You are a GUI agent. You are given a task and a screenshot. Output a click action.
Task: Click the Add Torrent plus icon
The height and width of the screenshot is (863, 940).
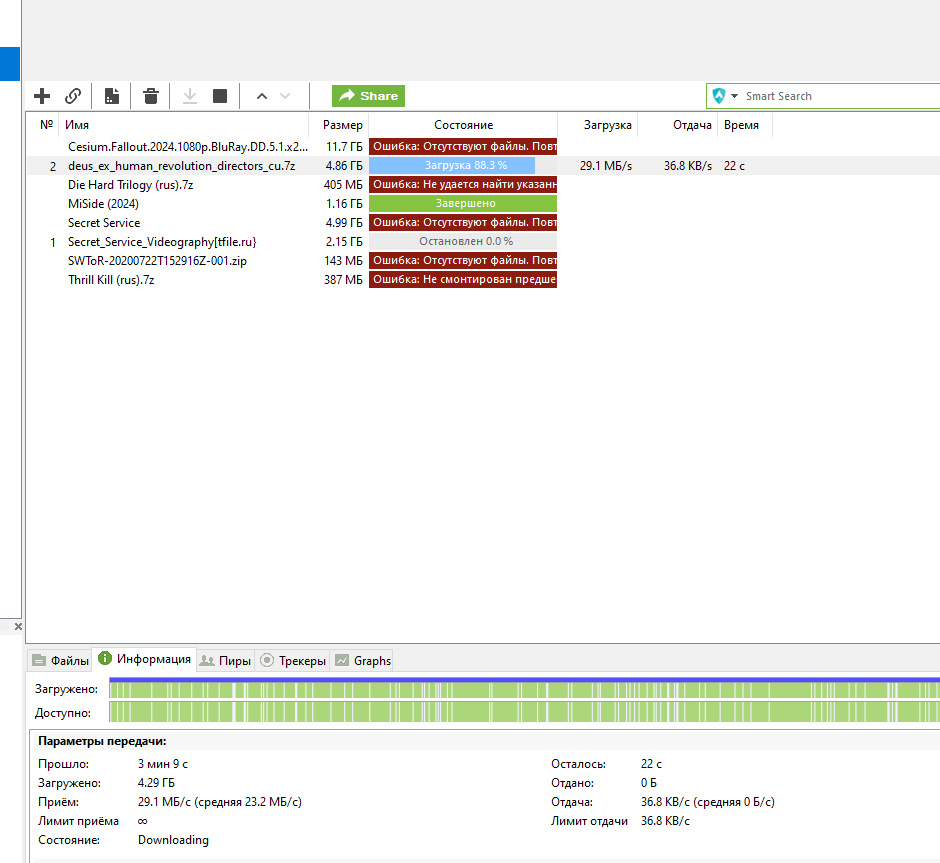[42, 96]
